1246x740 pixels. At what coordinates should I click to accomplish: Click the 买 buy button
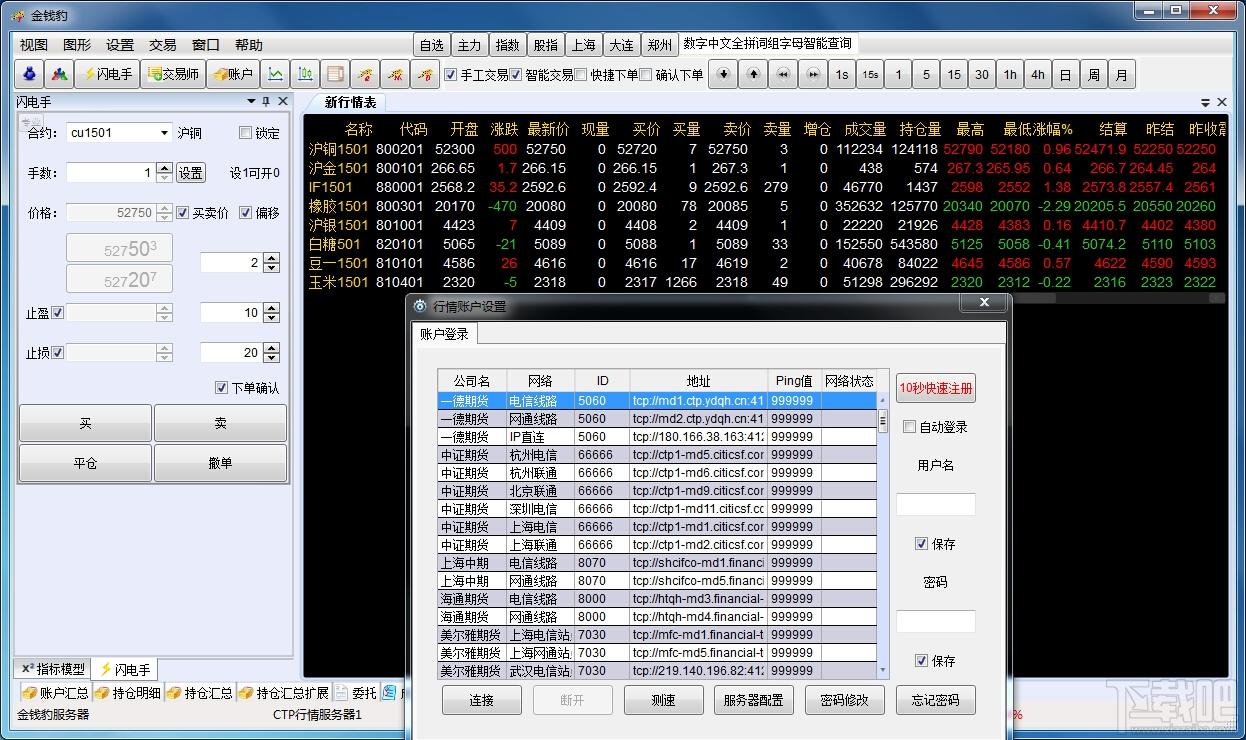coord(85,424)
